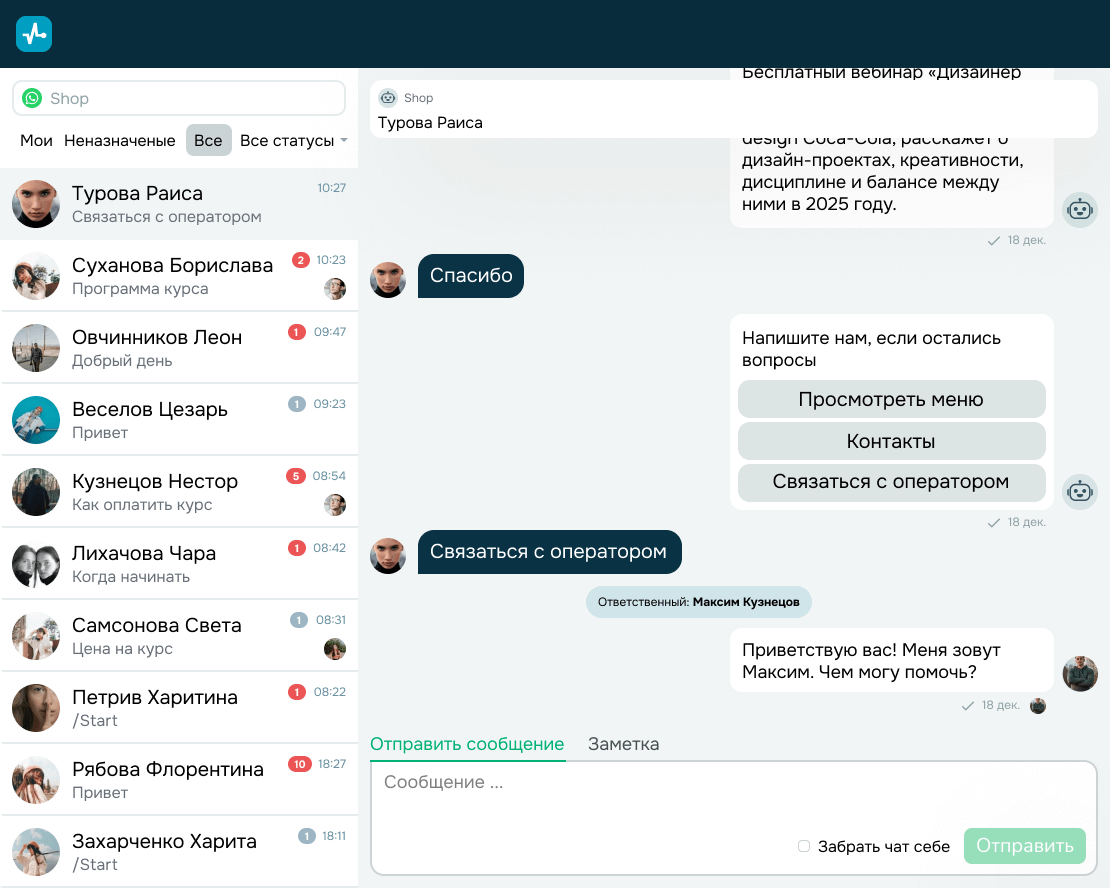The image size is (1110, 888).
Task: Select the Неназначеные filter
Action: [x=120, y=140]
